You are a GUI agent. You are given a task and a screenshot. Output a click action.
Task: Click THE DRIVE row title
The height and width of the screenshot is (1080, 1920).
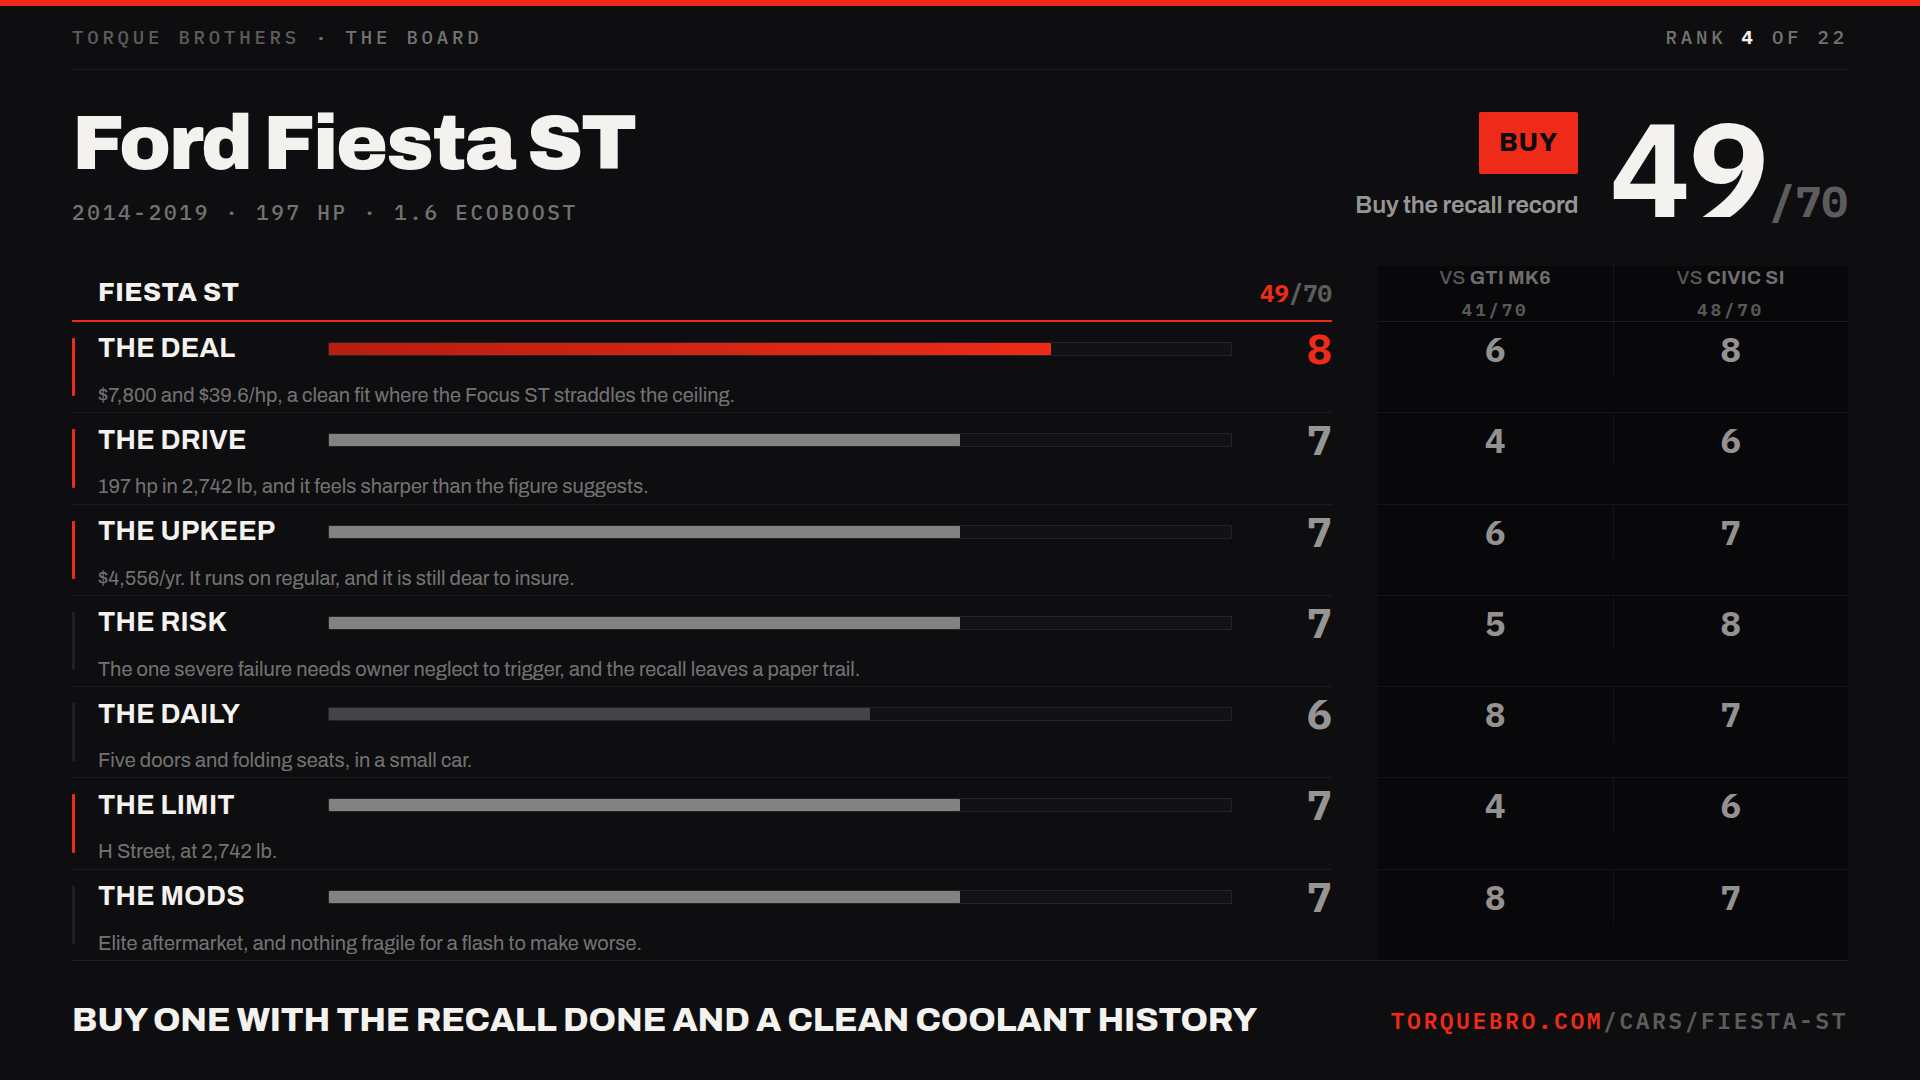click(172, 440)
